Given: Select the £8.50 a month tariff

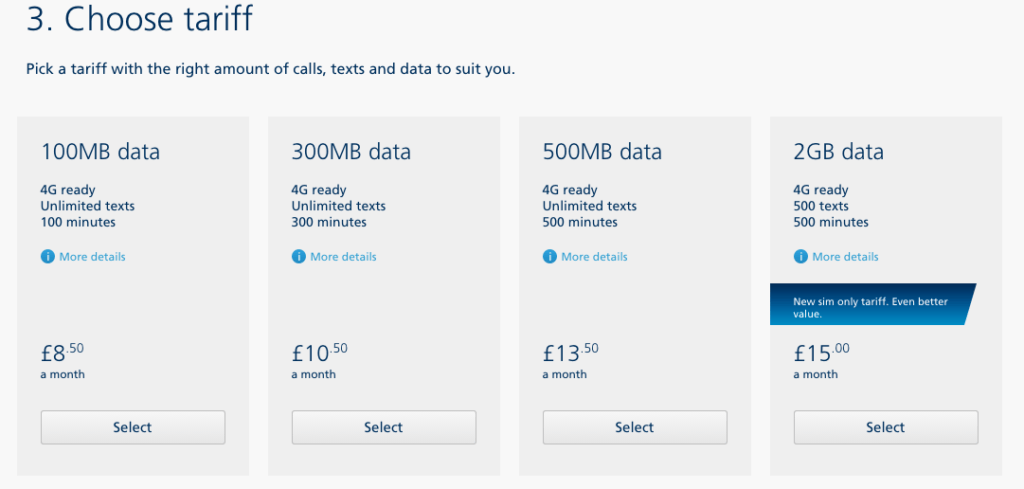Looking at the screenshot, I should (x=133, y=427).
